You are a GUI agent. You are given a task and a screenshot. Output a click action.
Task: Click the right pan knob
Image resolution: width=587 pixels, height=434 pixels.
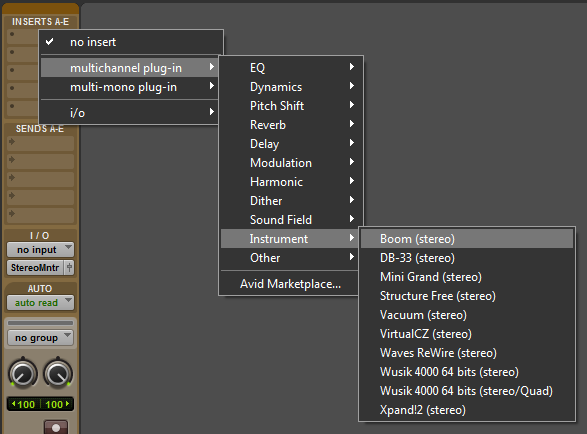coord(58,373)
